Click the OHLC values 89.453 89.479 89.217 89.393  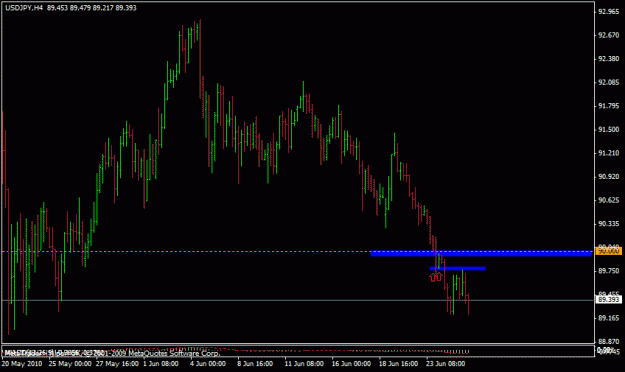click(92, 8)
